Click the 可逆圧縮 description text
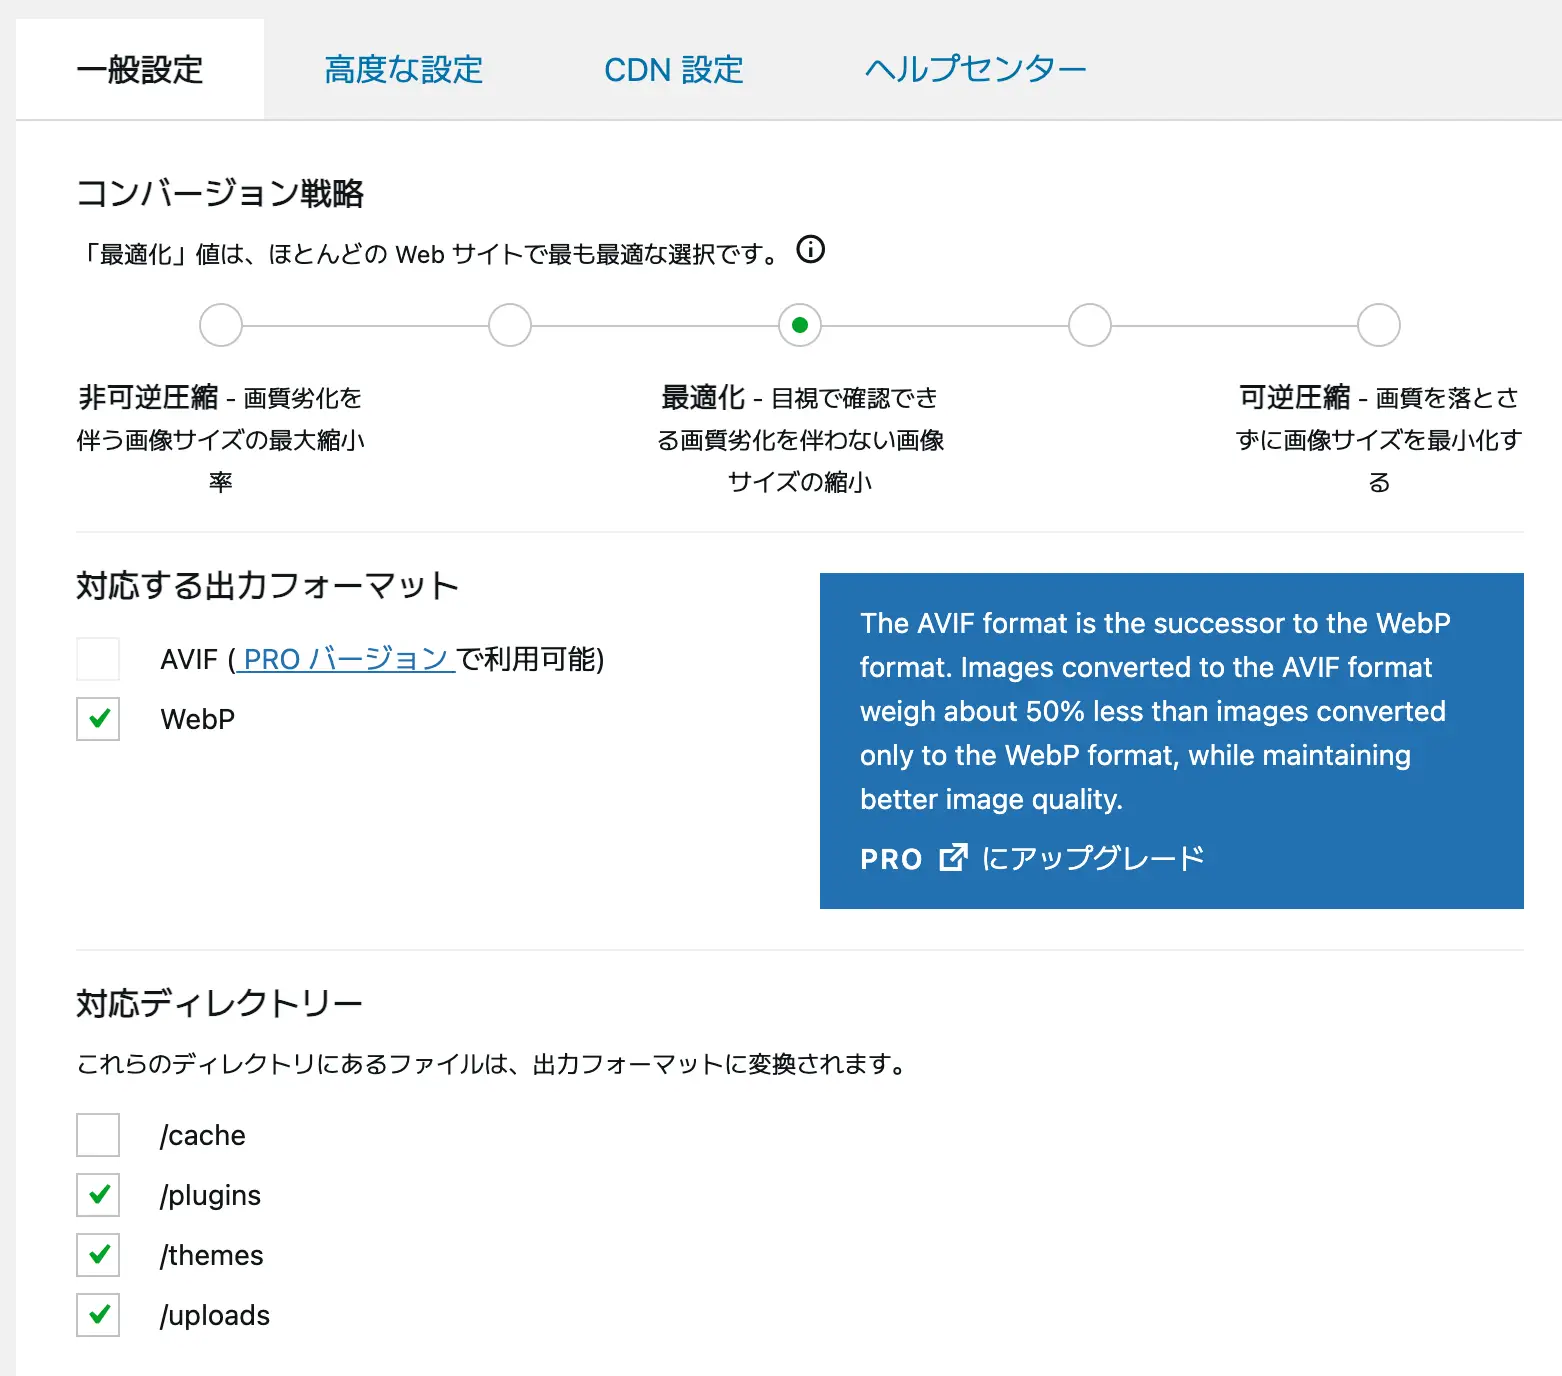 click(1379, 439)
